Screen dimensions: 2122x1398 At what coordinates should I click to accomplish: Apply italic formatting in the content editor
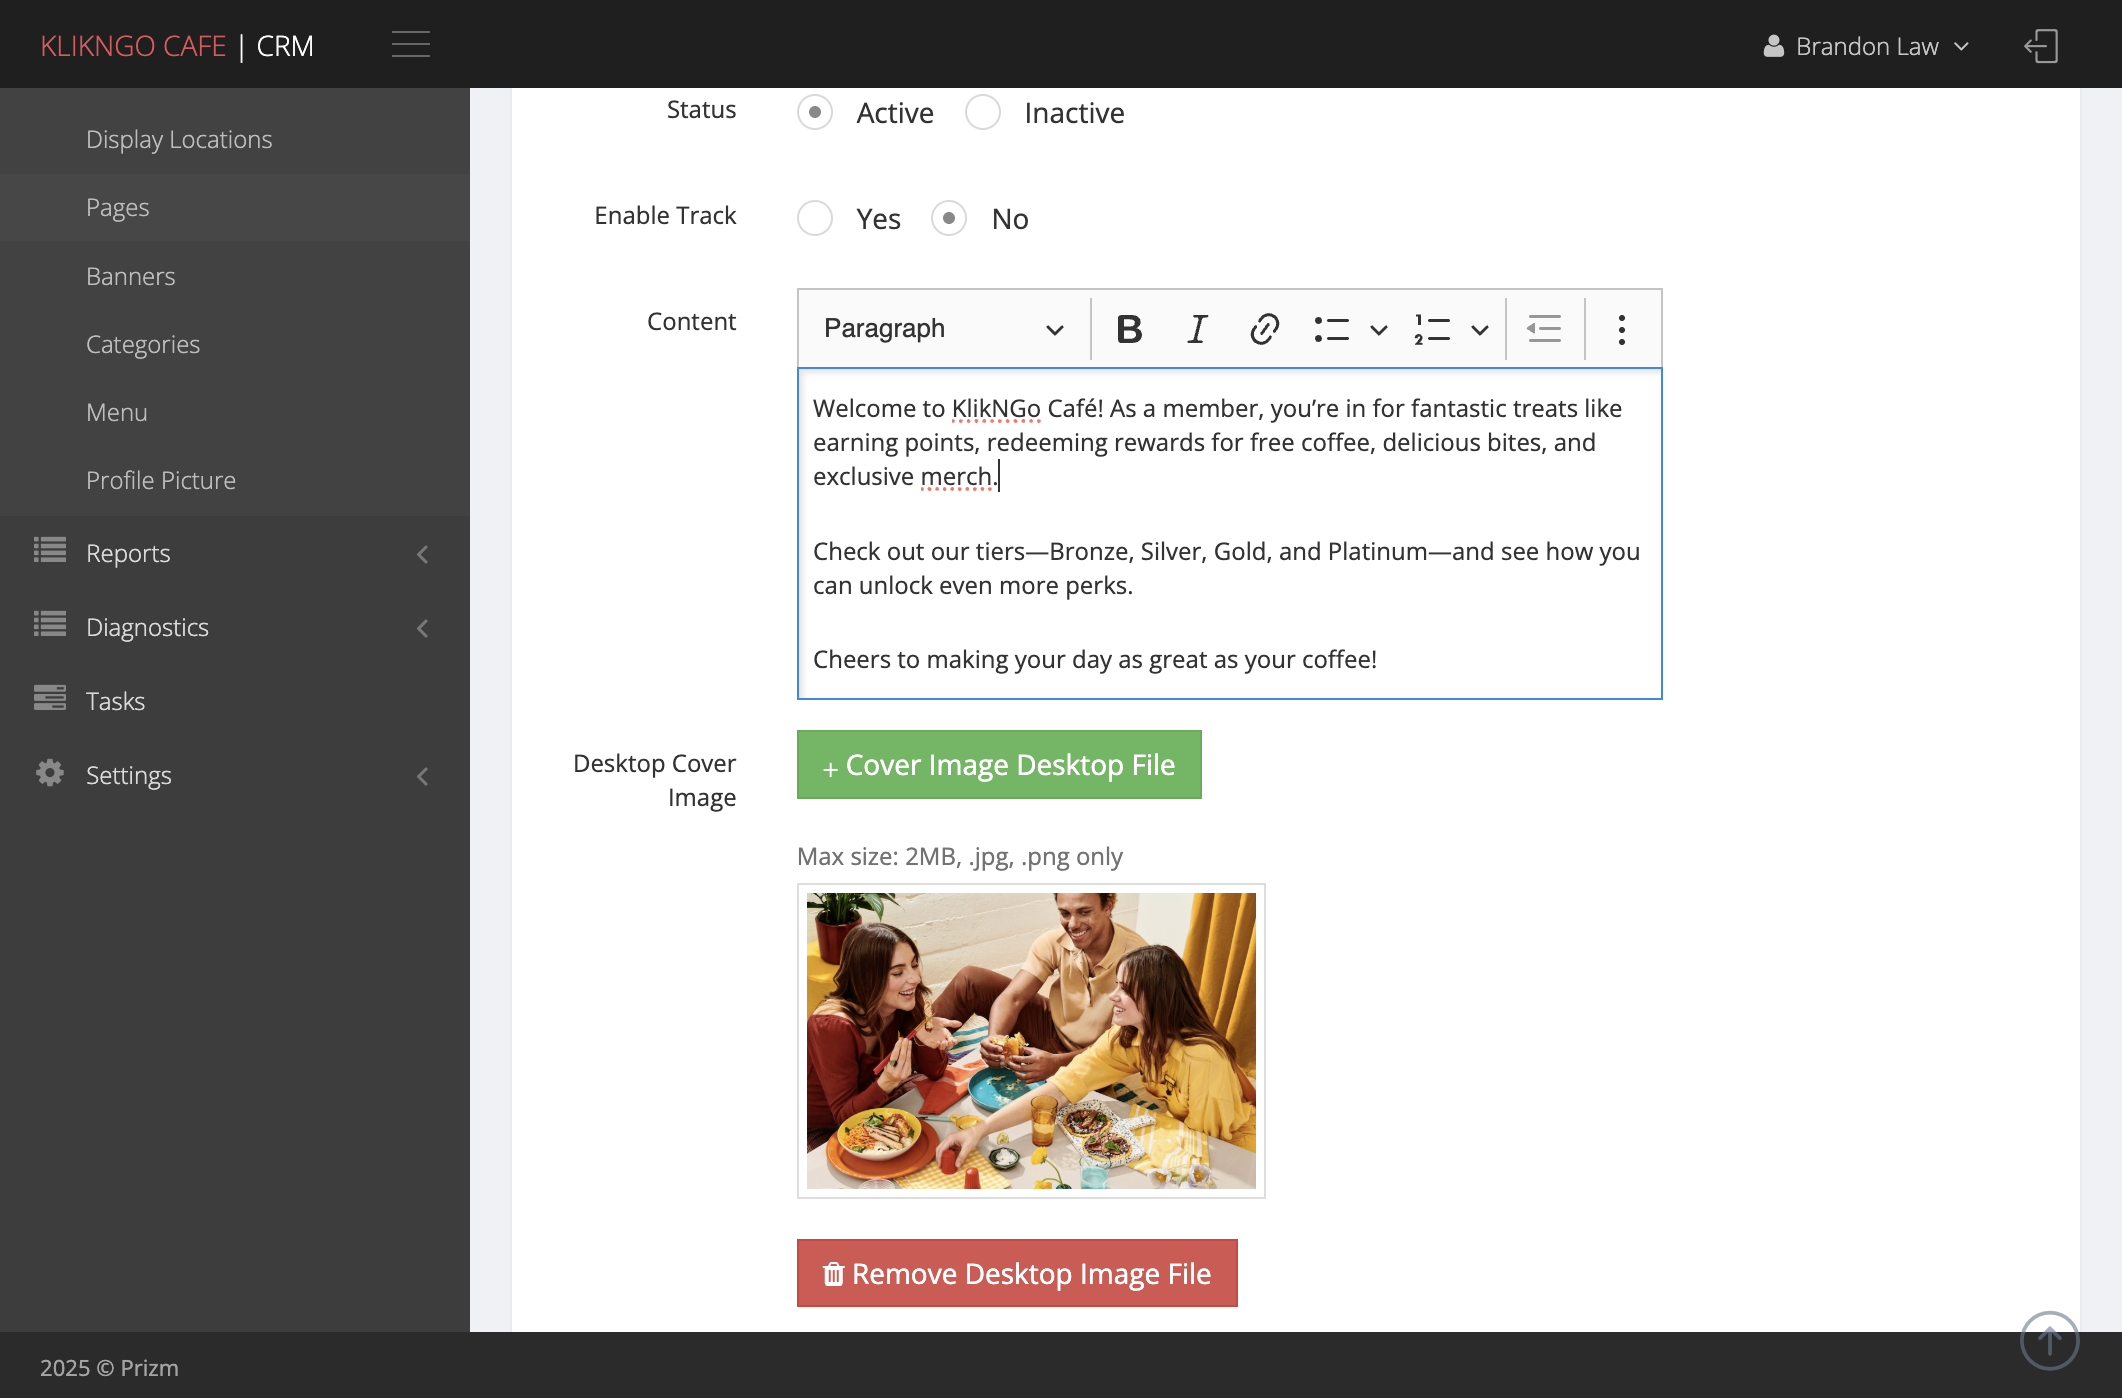pos(1197,329)
